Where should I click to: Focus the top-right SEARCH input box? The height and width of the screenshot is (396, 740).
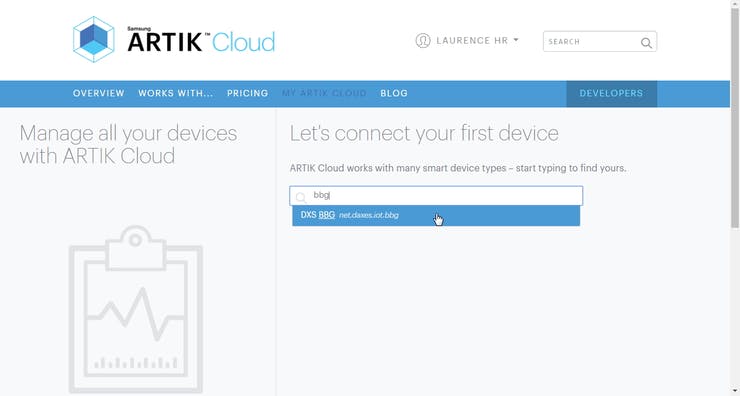pyautogui.click(x=599, y=42)
